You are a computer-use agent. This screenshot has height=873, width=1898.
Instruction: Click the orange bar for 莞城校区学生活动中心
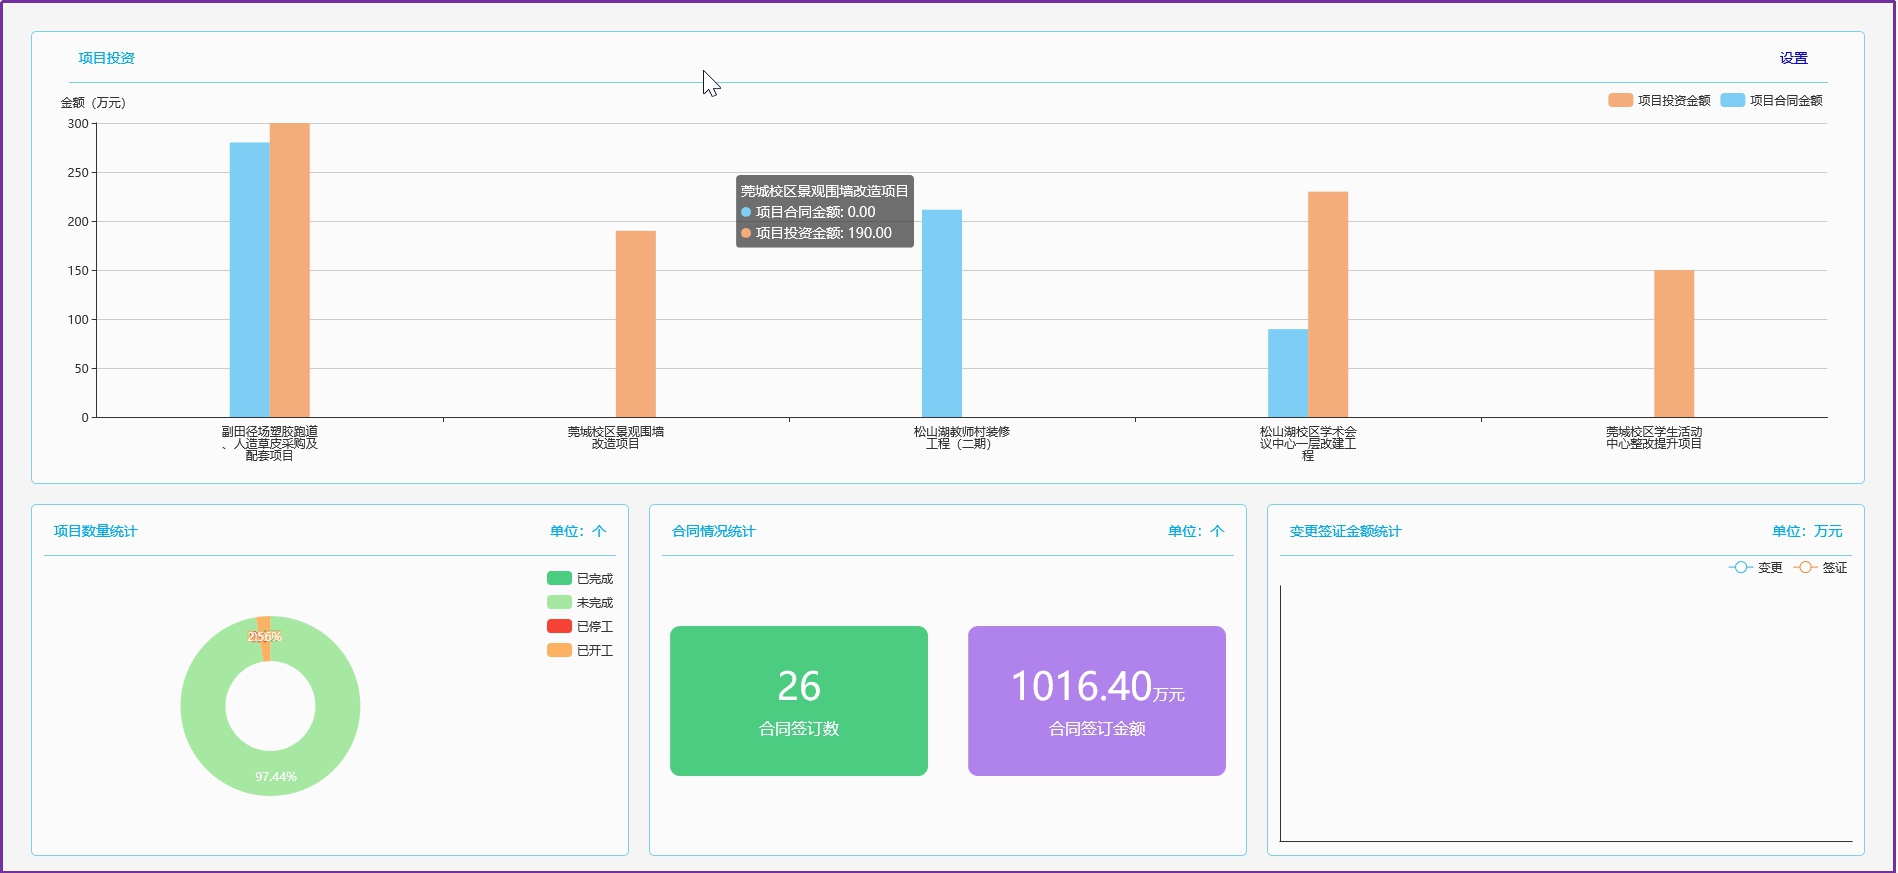[x=1673, y=343]
